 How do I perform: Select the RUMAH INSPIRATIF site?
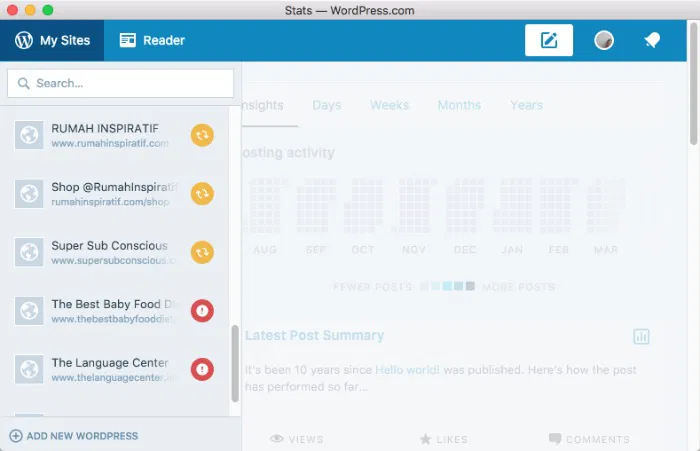[114, 135]
